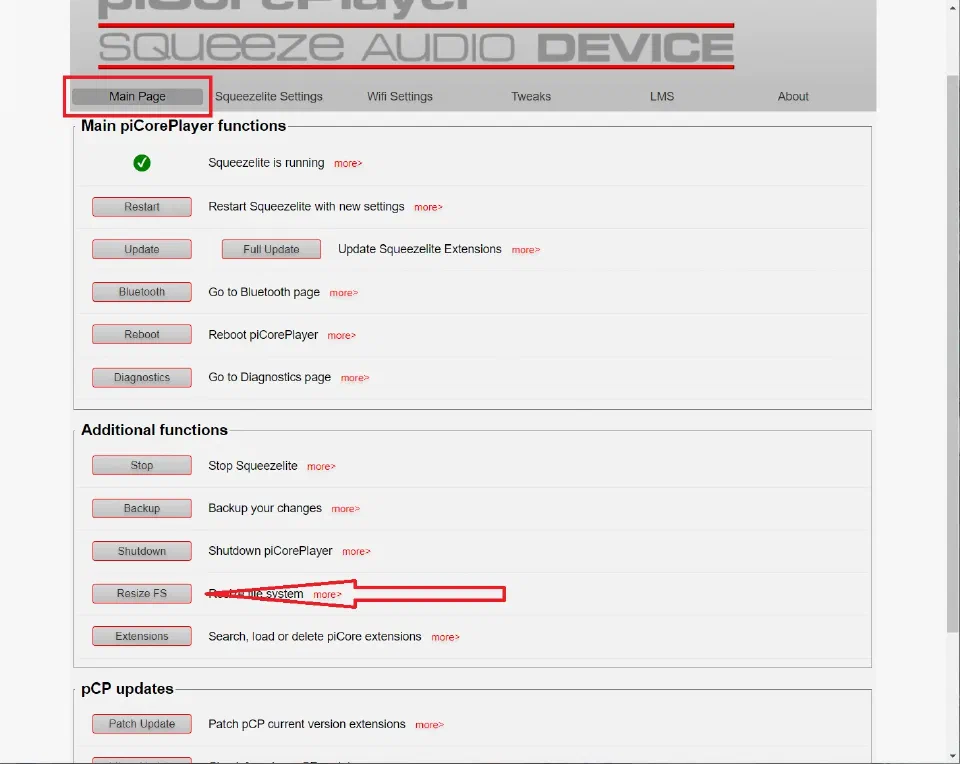This screenshot has height=764, width=960.
Task: Open the LMS tab
Action: pyautogui.click(x=662, y=96)
